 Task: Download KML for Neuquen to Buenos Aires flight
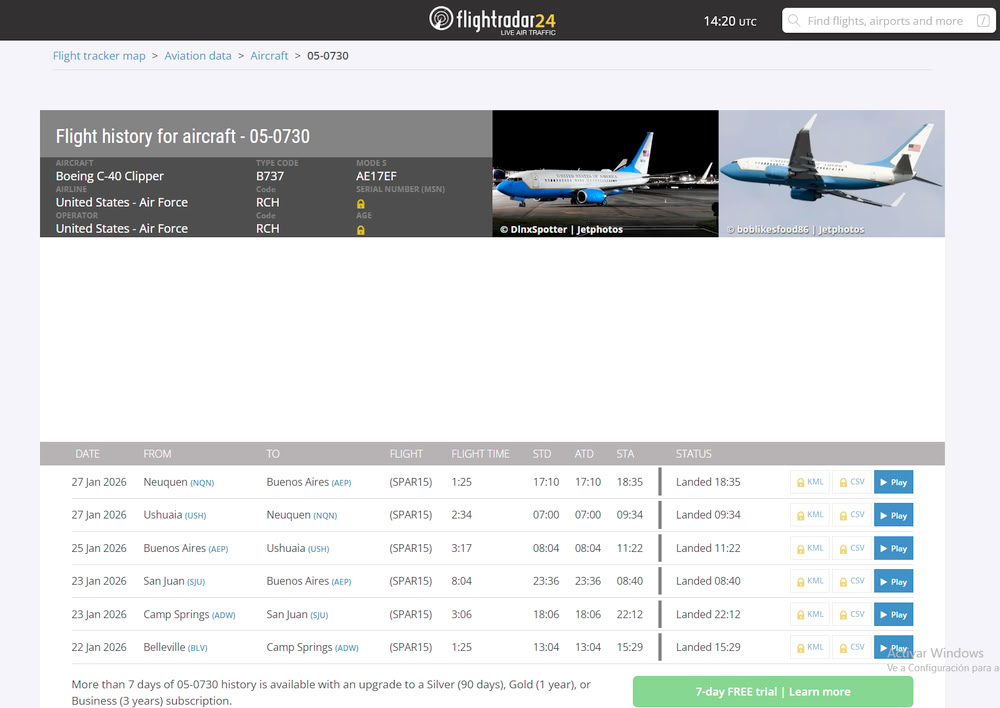pyautogui.click(x=809, y=482)
